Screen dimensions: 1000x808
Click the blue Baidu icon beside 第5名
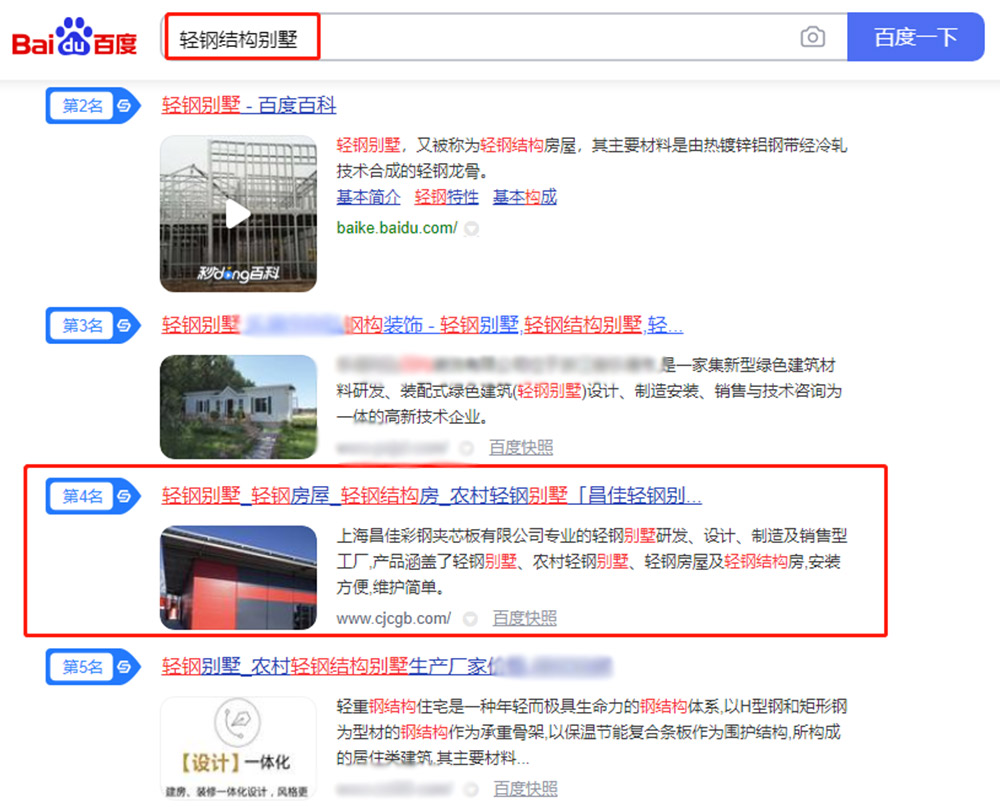click(x=123, y=666)
